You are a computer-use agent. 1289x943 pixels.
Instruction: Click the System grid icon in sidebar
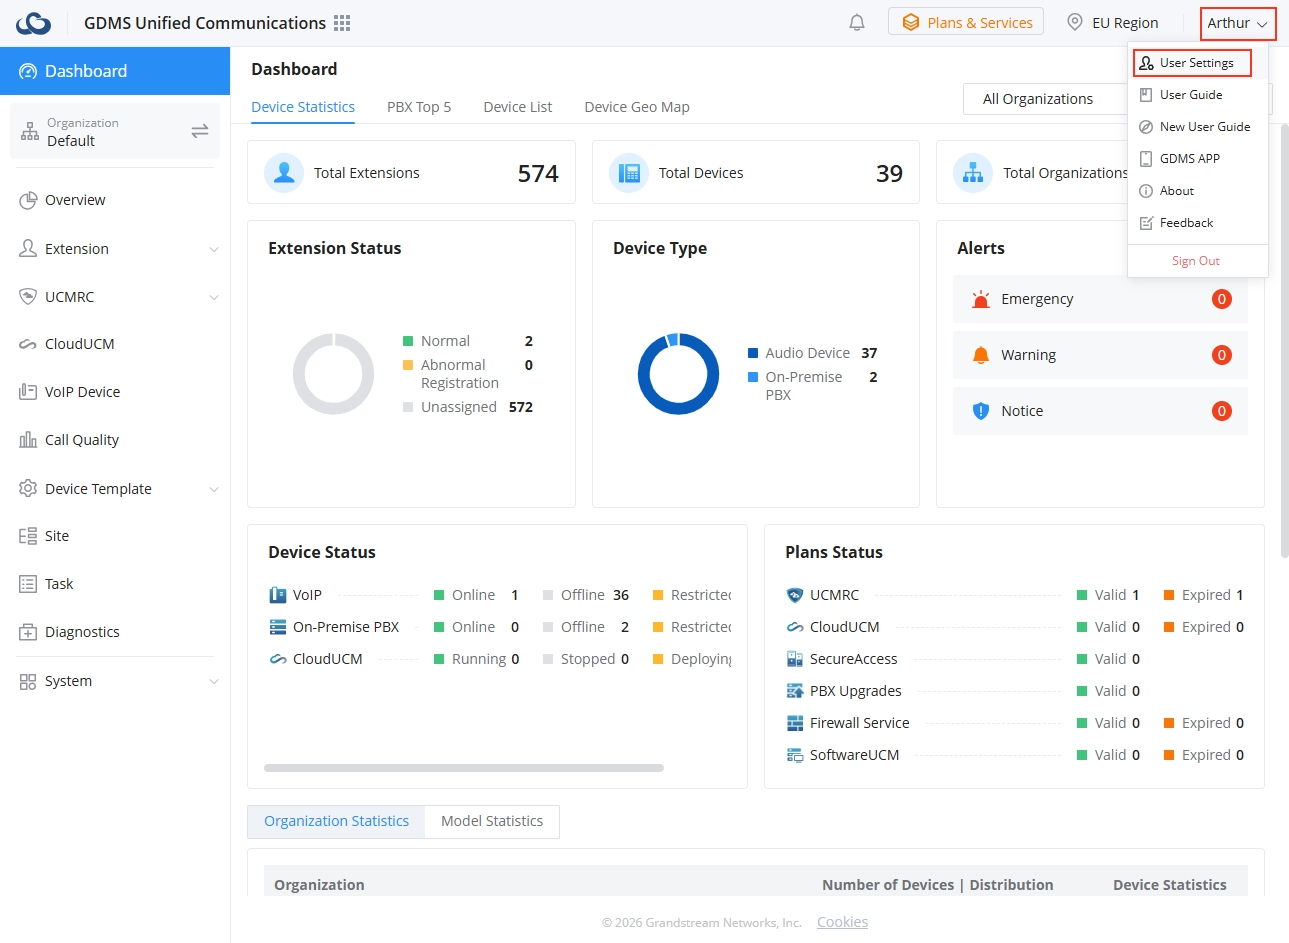tap(28, 681)
